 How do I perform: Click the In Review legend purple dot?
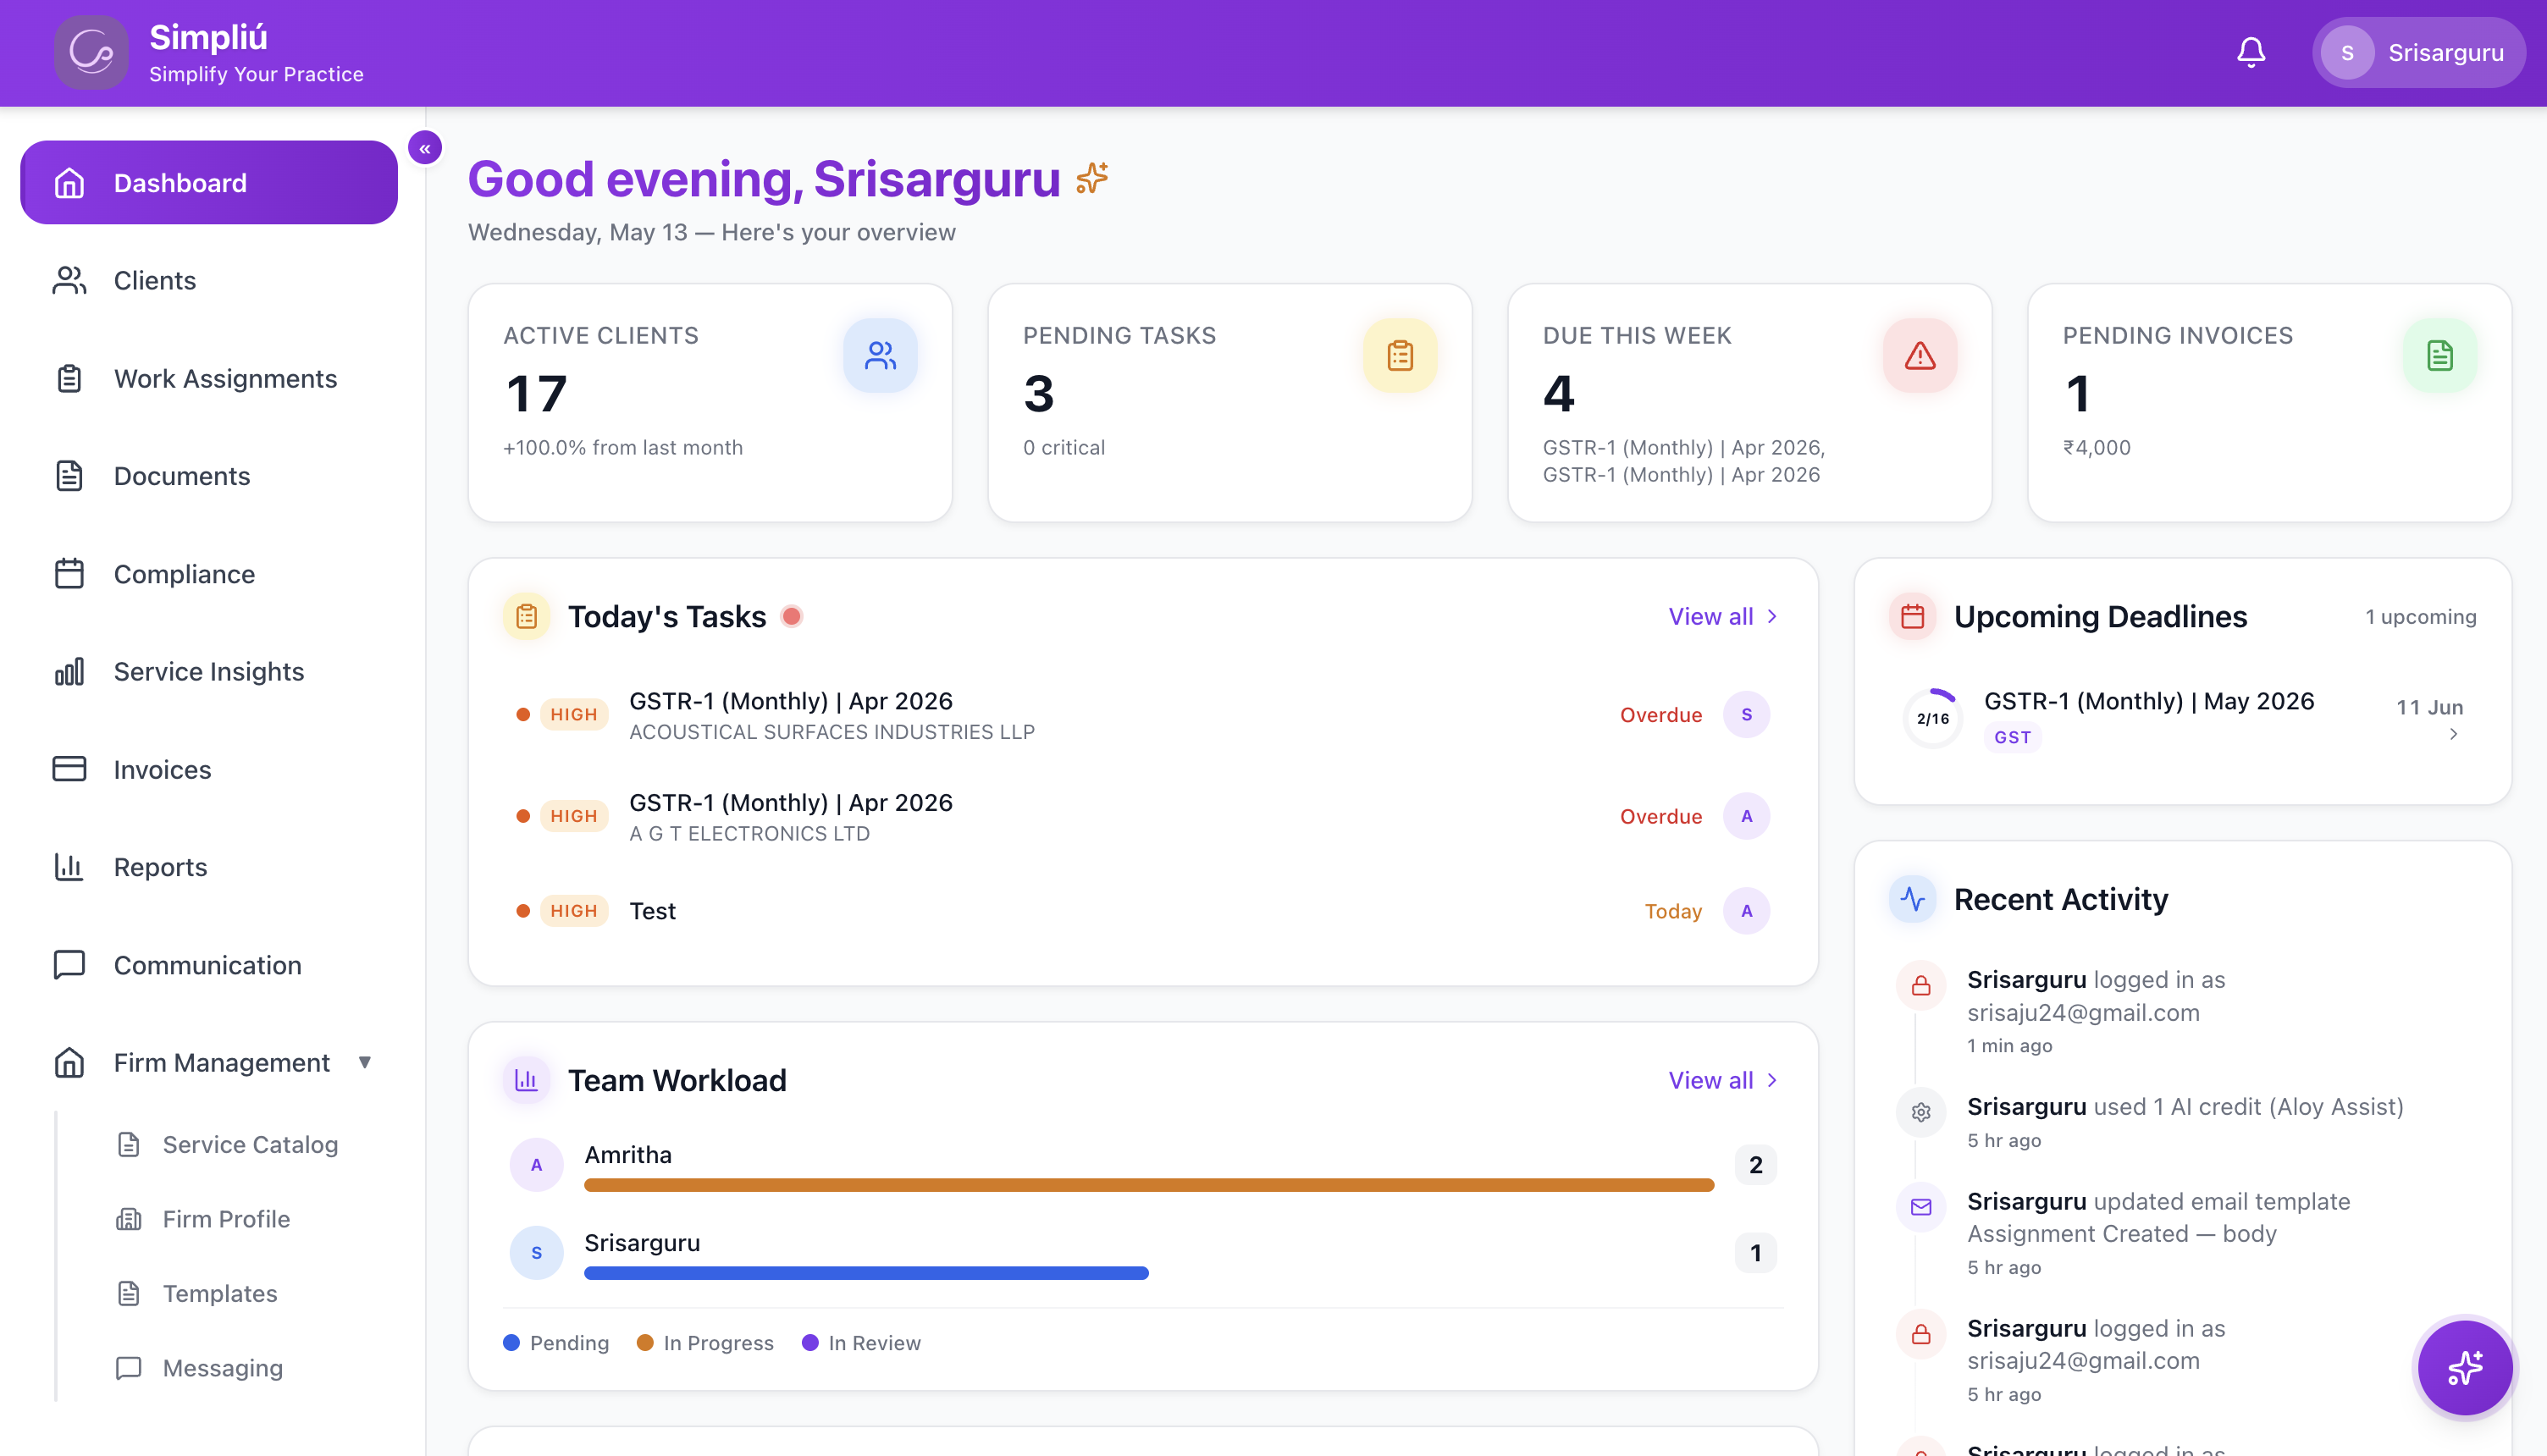810,1343
